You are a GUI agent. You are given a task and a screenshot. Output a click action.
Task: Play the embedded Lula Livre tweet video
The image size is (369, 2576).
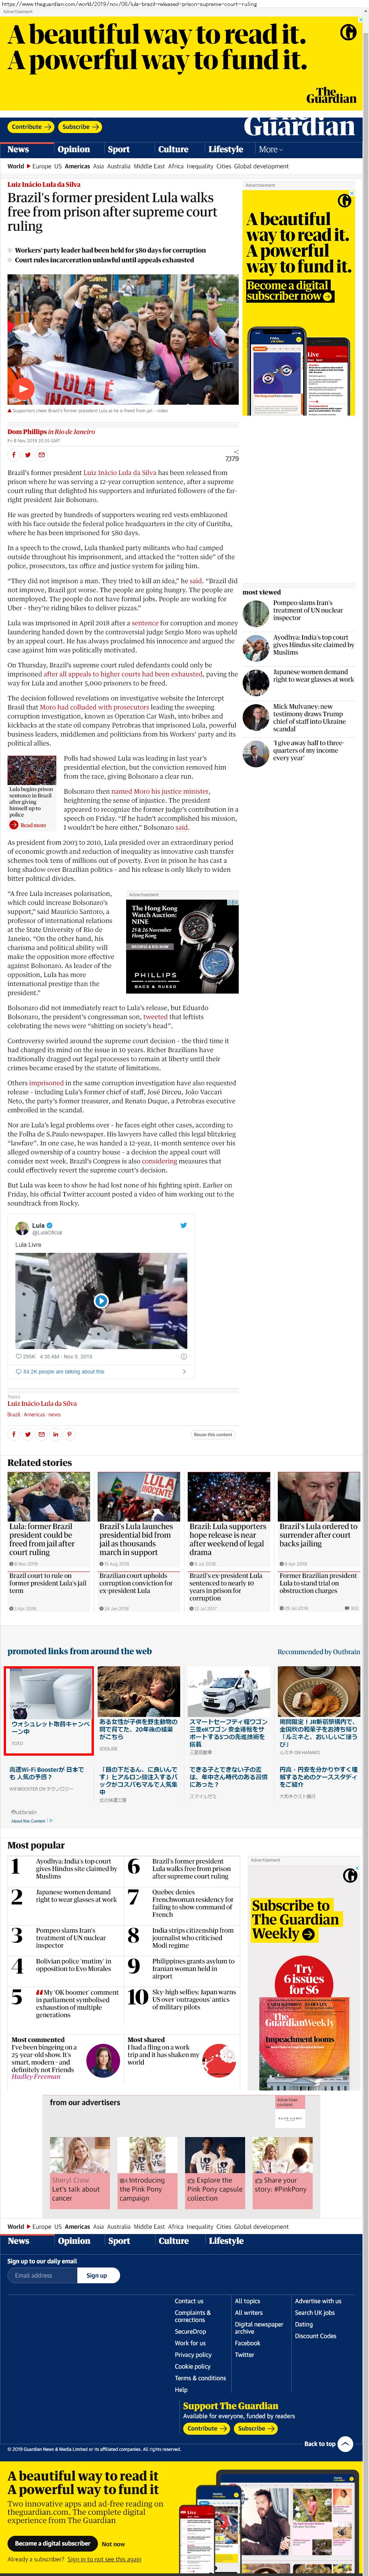(101, 1301)
